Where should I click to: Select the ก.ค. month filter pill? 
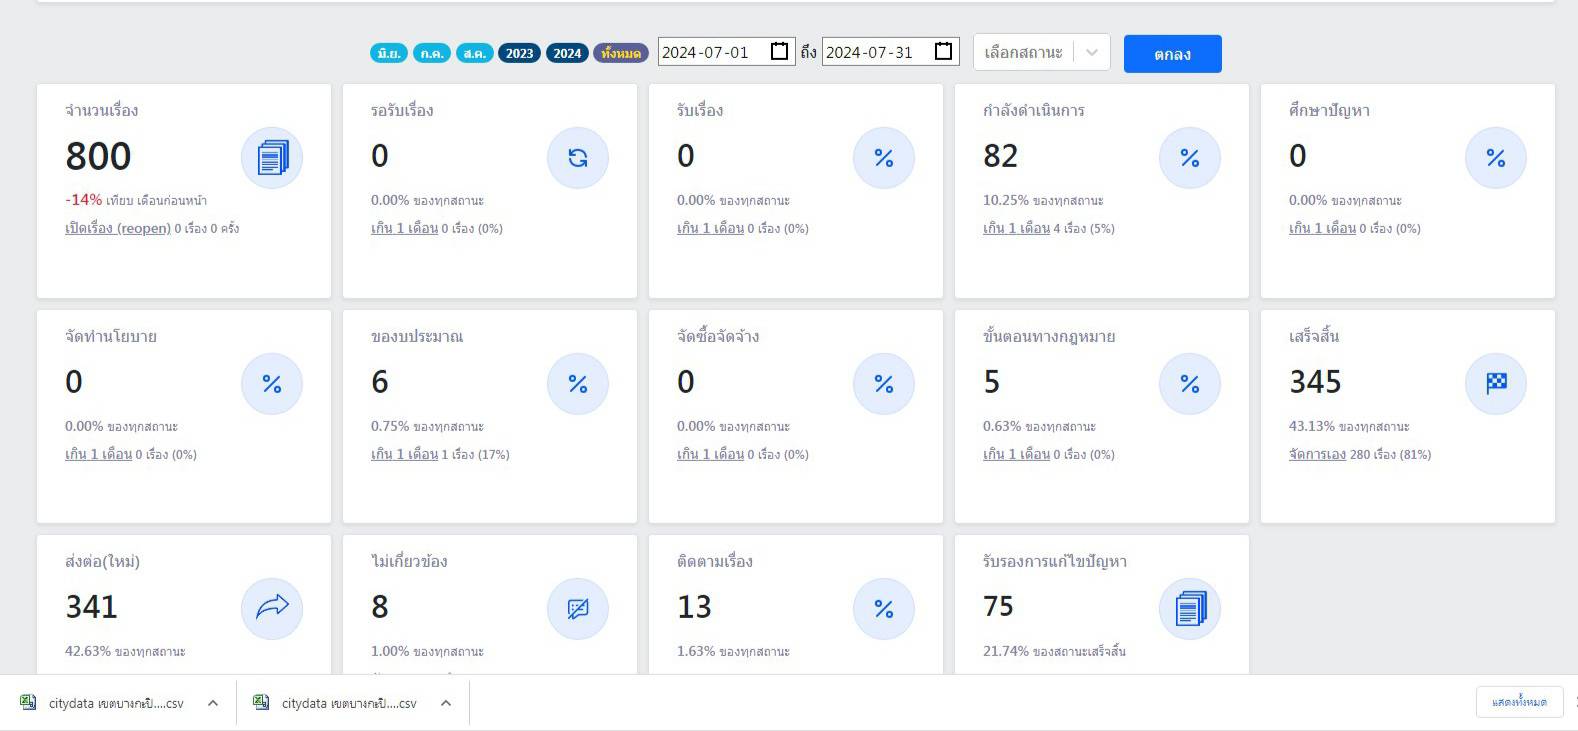[x=432, y=53]
